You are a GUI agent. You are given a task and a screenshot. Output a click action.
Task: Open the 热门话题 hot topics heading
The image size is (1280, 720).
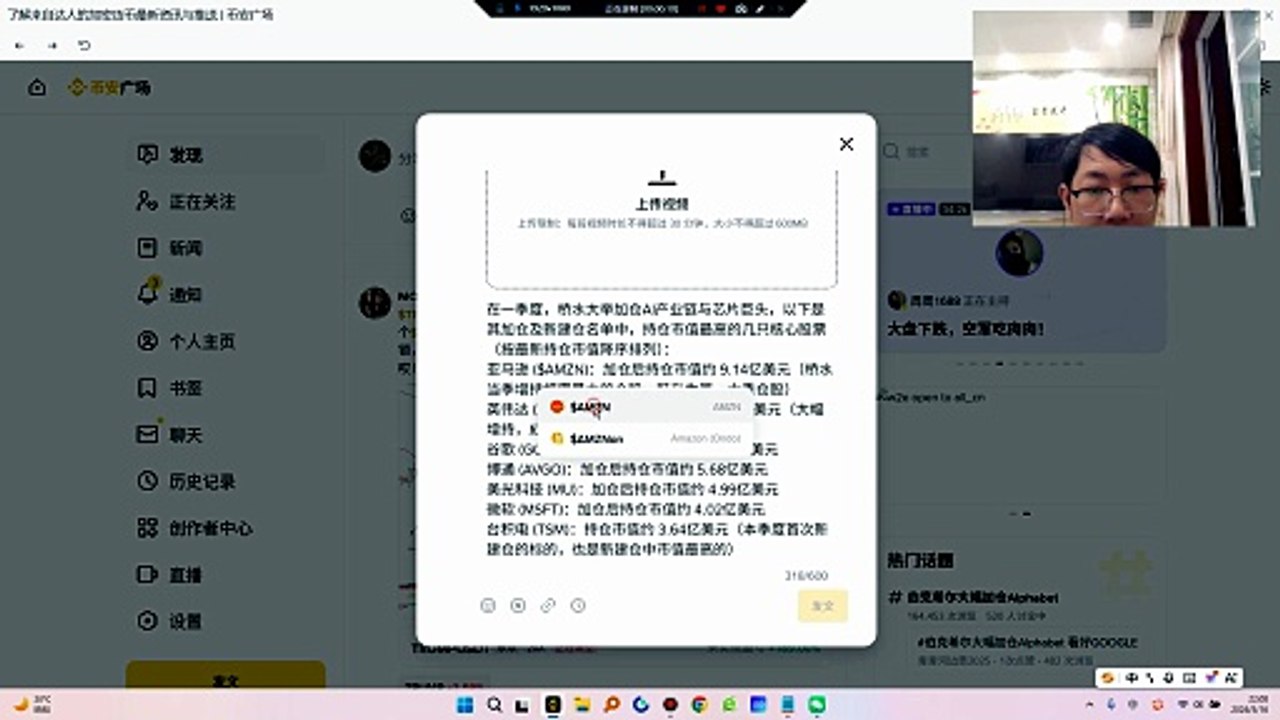pyautogui.click(x=920, y=560)
